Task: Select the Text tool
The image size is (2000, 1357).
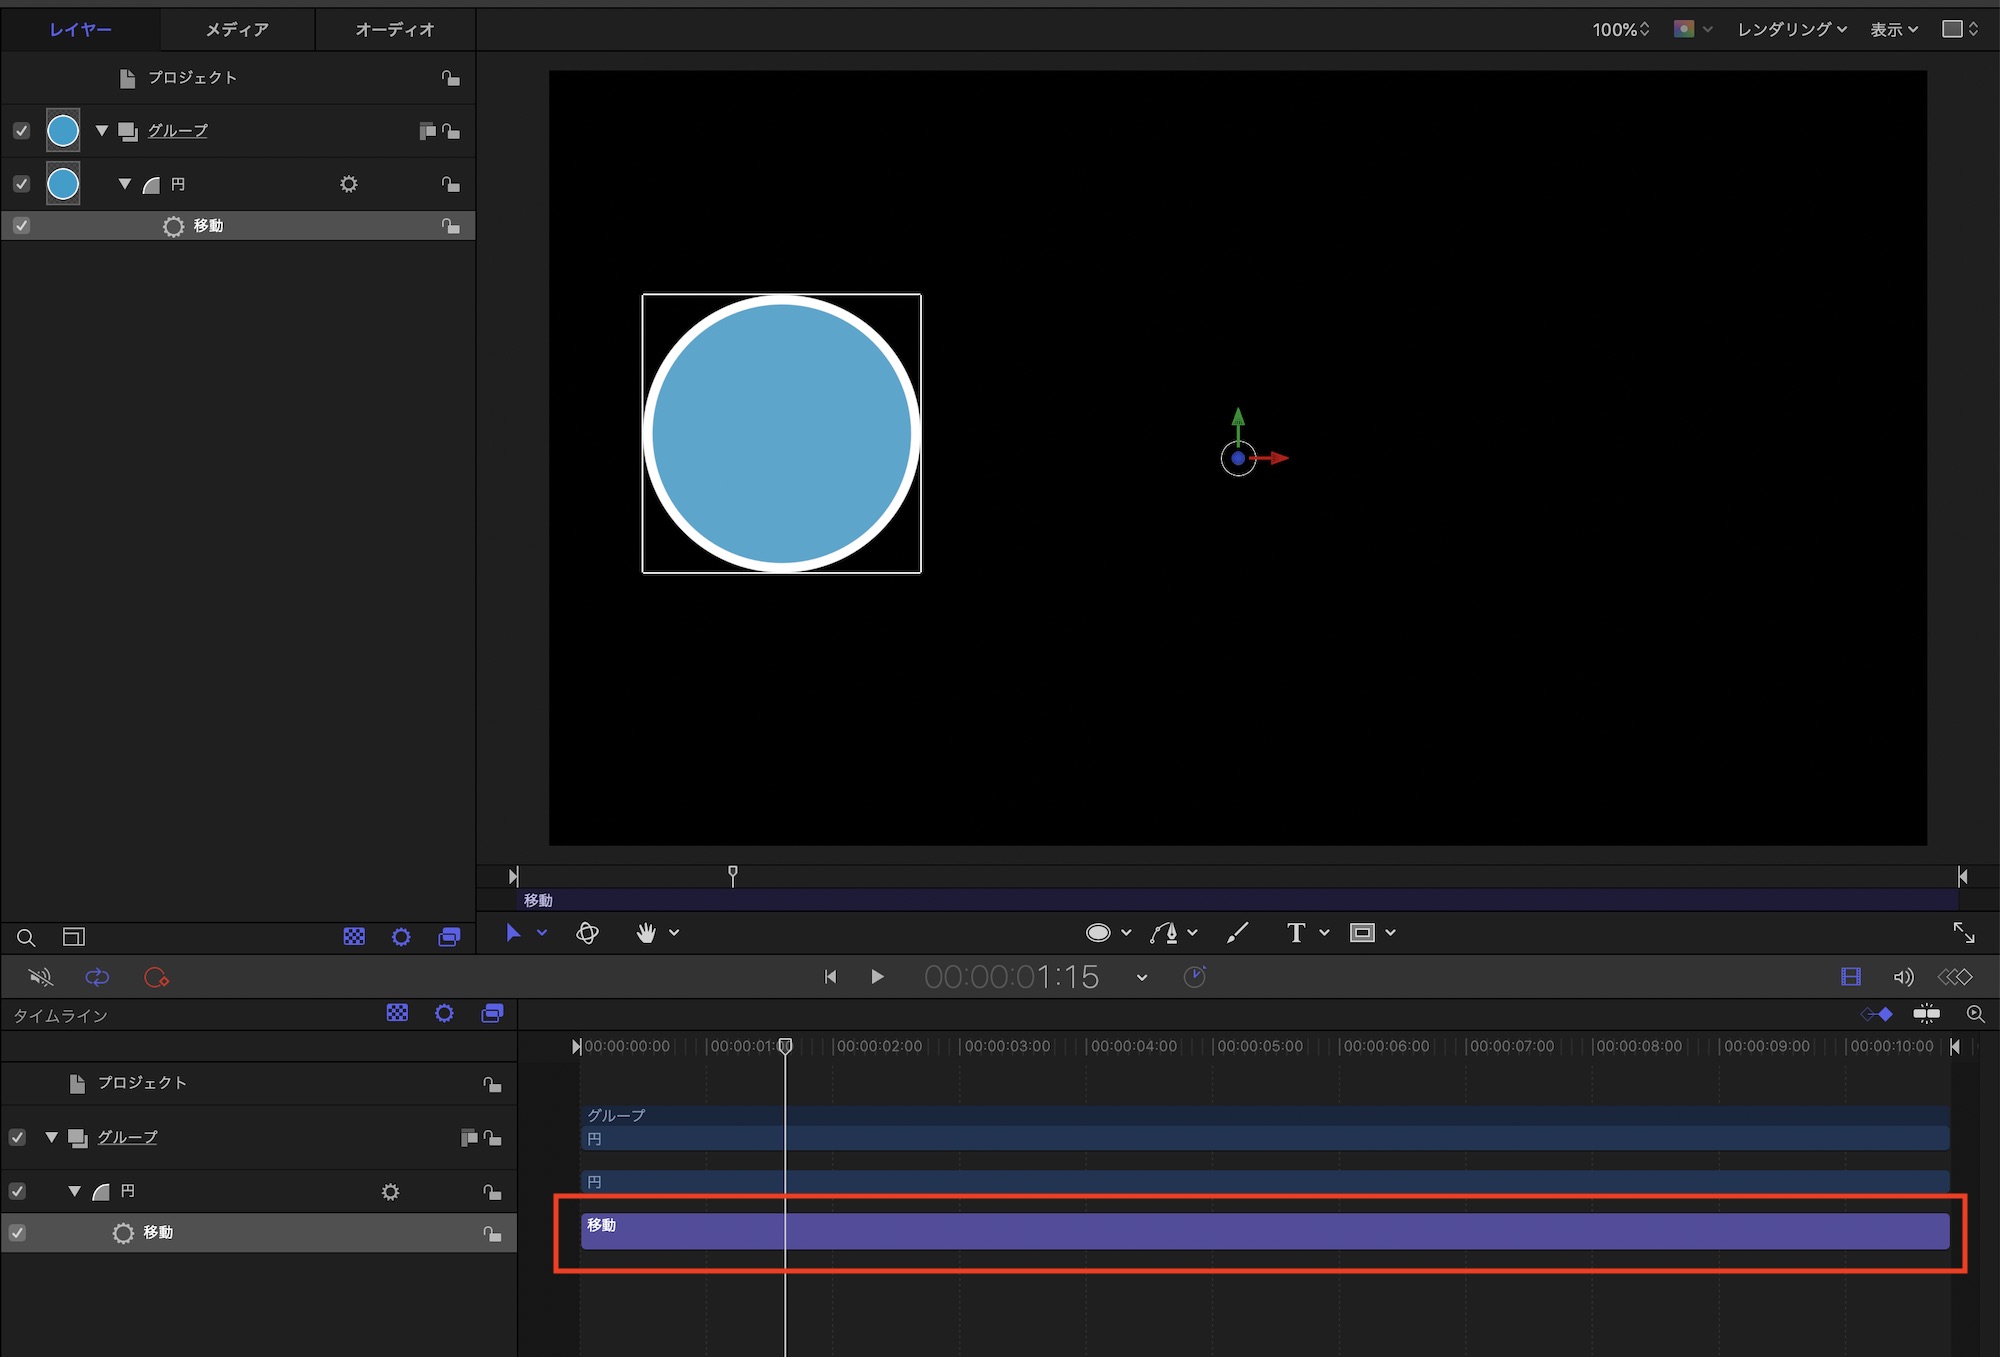Action: pyautogui.click(x=1296, y=933)
